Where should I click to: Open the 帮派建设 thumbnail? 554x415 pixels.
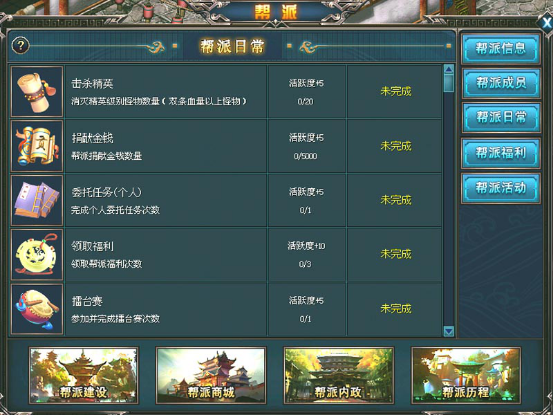click(84, 375)
